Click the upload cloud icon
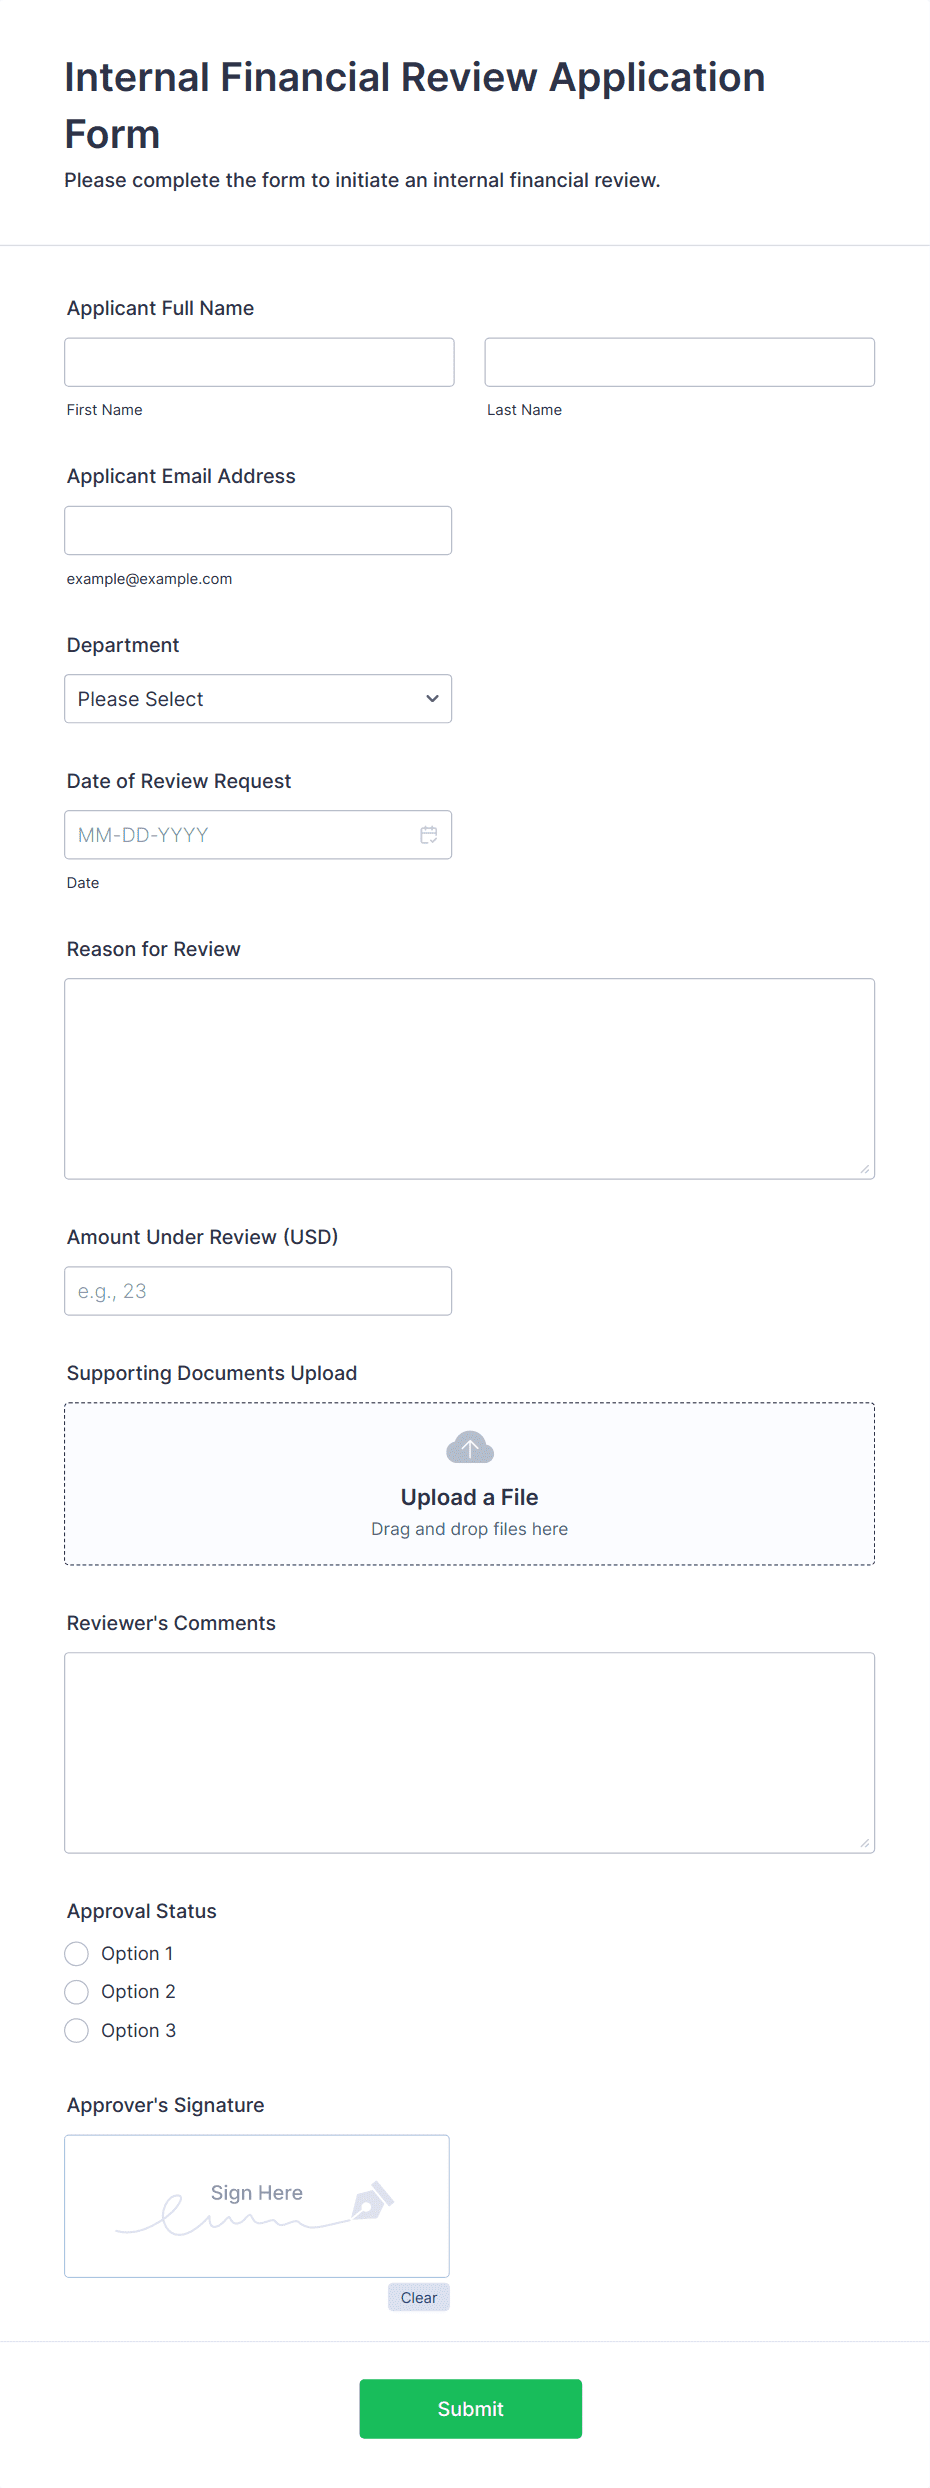This screenshot has width=930, height=2488. [468, 1446]
